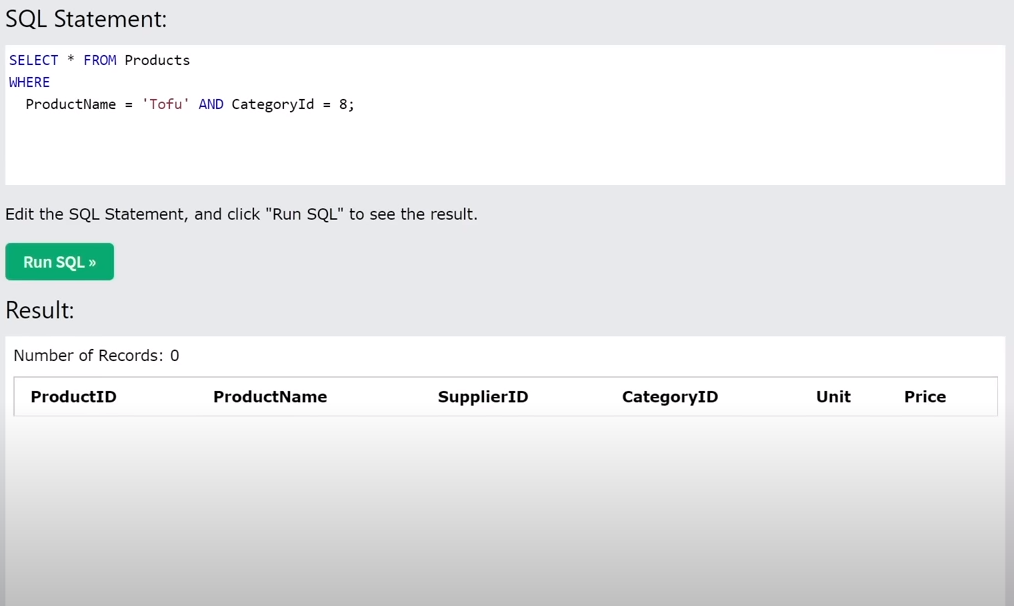Click the Number of Records: 0 text

(x=96, y=356)
